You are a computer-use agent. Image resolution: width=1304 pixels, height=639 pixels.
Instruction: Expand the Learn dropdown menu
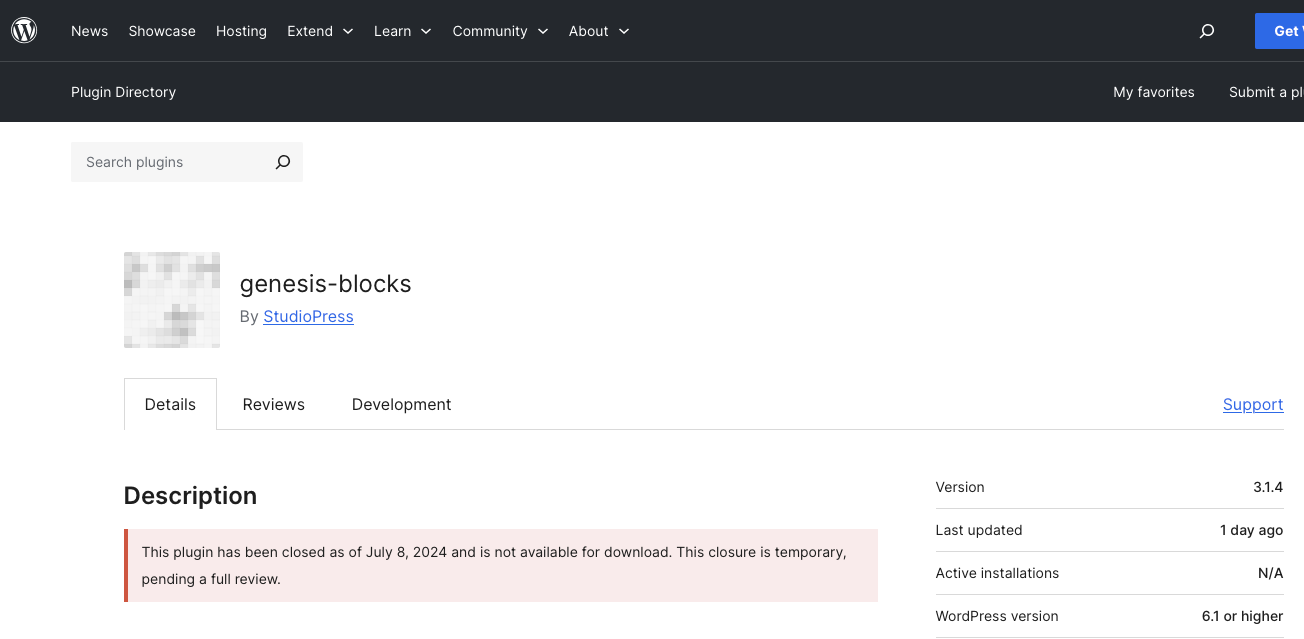(403, 31)
